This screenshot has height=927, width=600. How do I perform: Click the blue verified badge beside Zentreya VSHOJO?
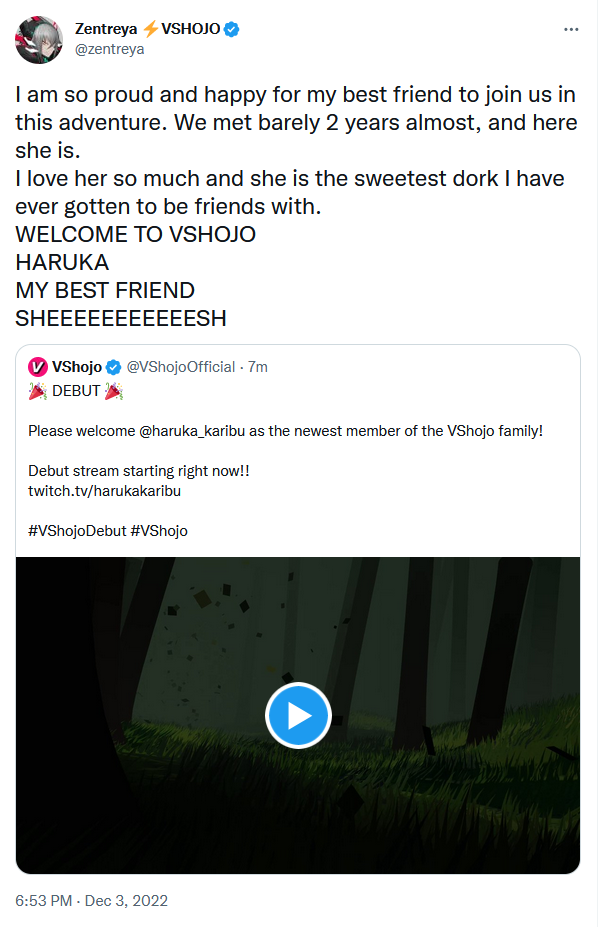point(232,30)
